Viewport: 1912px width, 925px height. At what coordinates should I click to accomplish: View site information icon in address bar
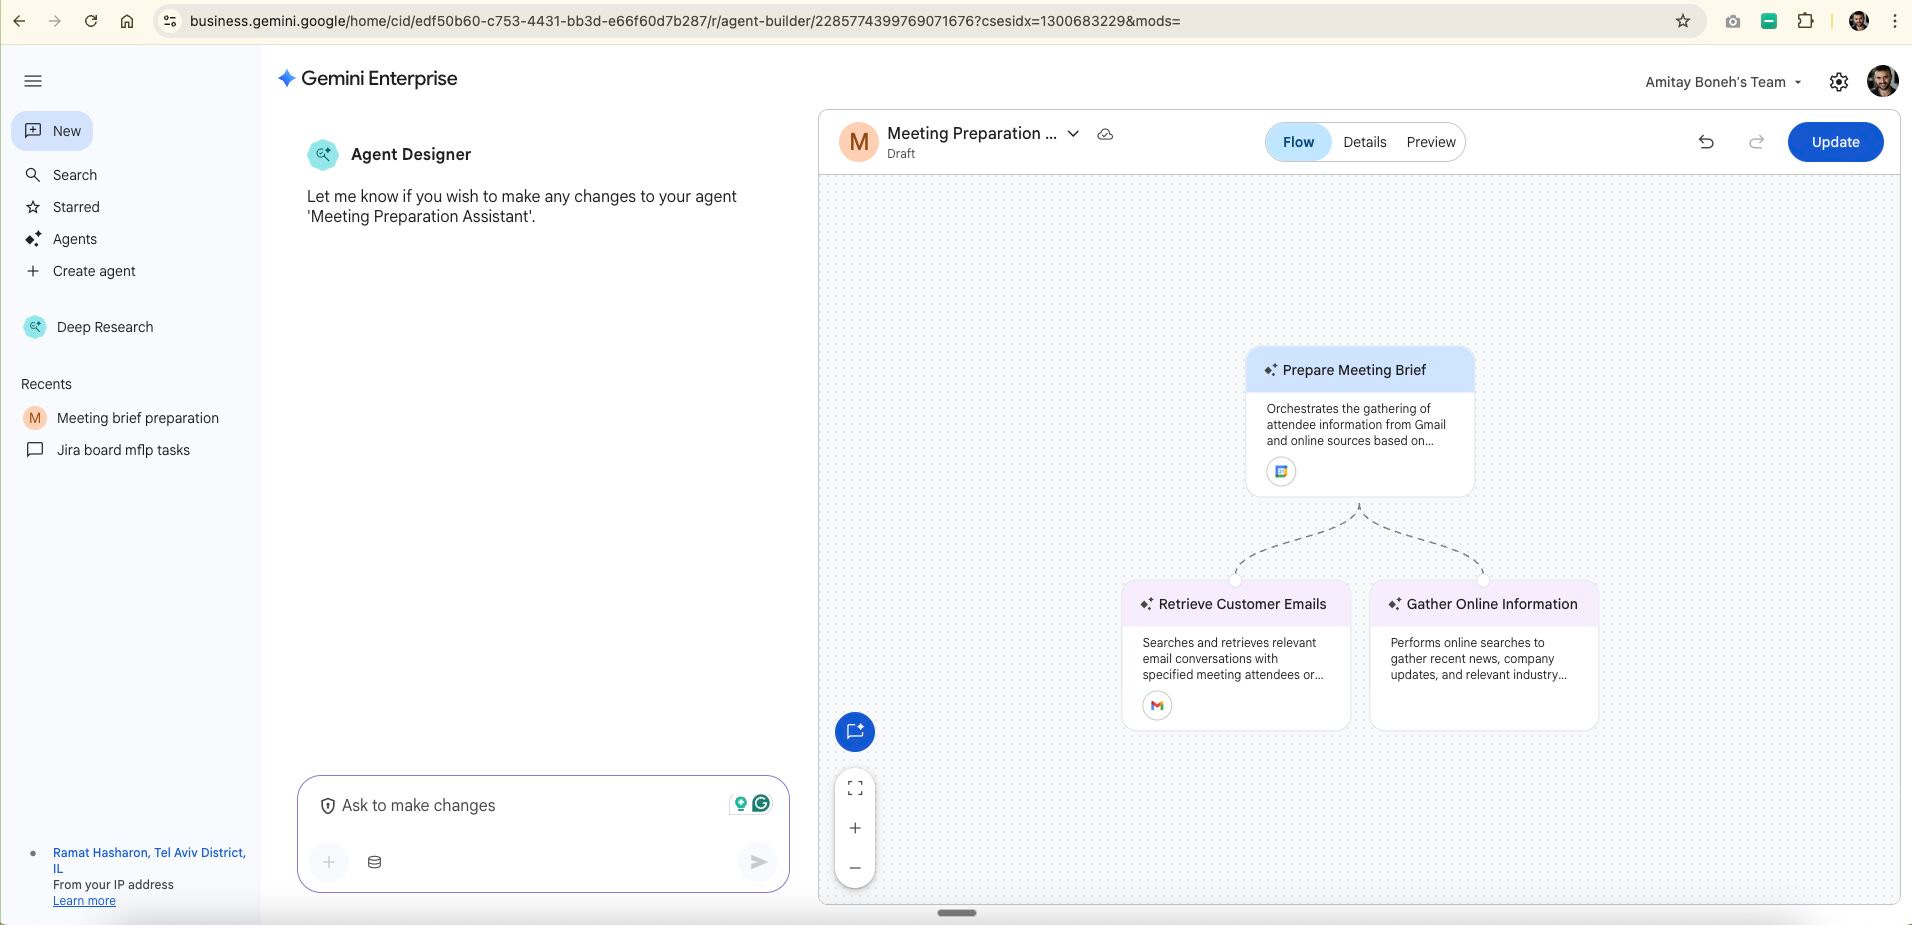tap(170, 21)
